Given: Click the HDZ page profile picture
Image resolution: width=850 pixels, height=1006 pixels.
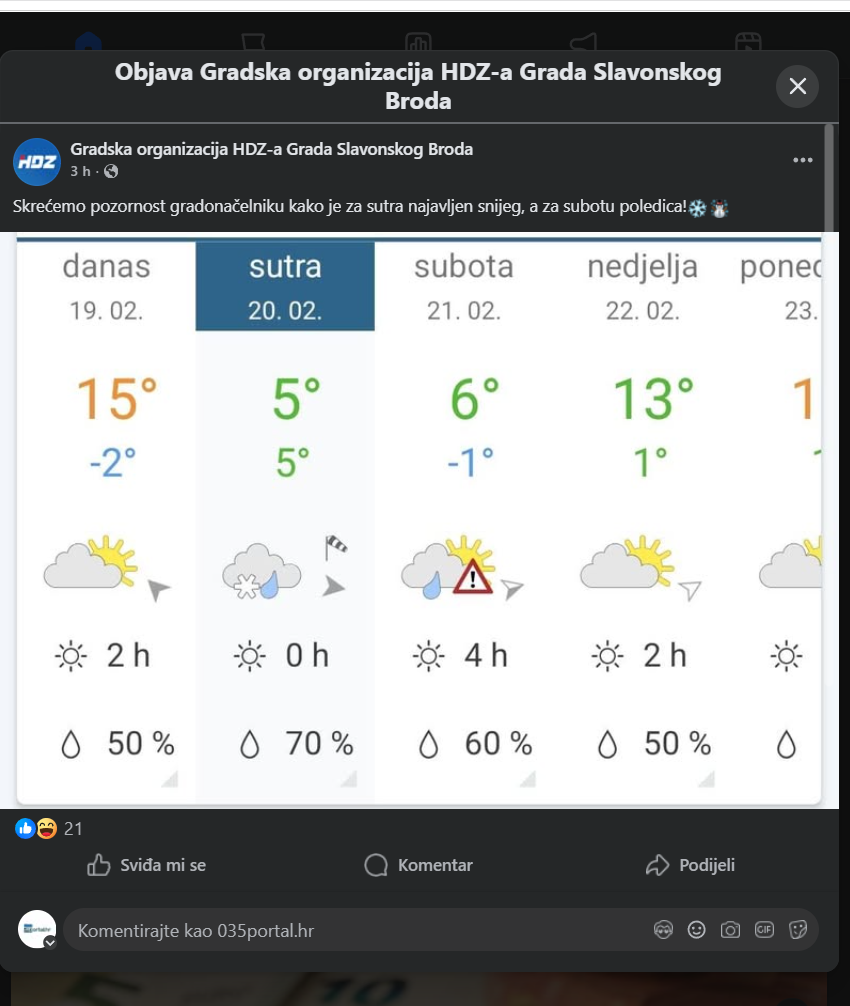Looking at the screenshot, I should pyautogui.click(x=36, y=162).
